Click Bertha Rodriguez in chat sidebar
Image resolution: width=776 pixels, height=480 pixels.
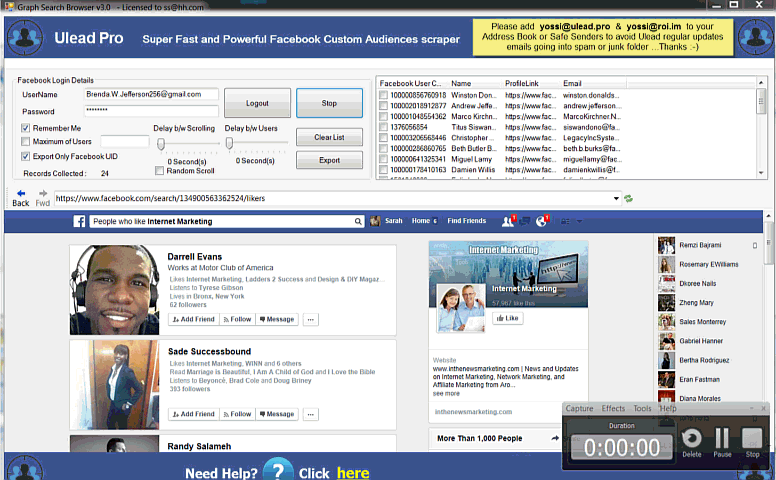point(704,360)
